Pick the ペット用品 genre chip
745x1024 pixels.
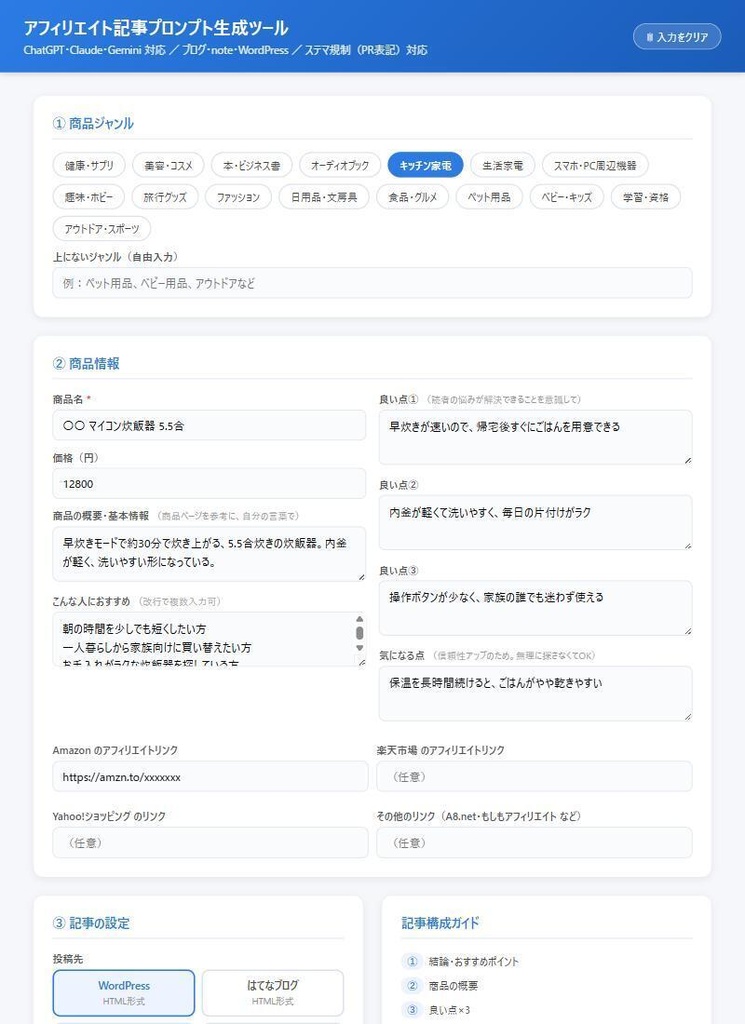489,197
